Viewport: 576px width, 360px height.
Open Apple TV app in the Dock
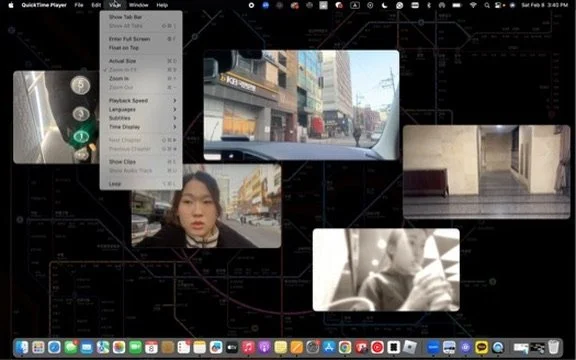(x=232, y=347)
